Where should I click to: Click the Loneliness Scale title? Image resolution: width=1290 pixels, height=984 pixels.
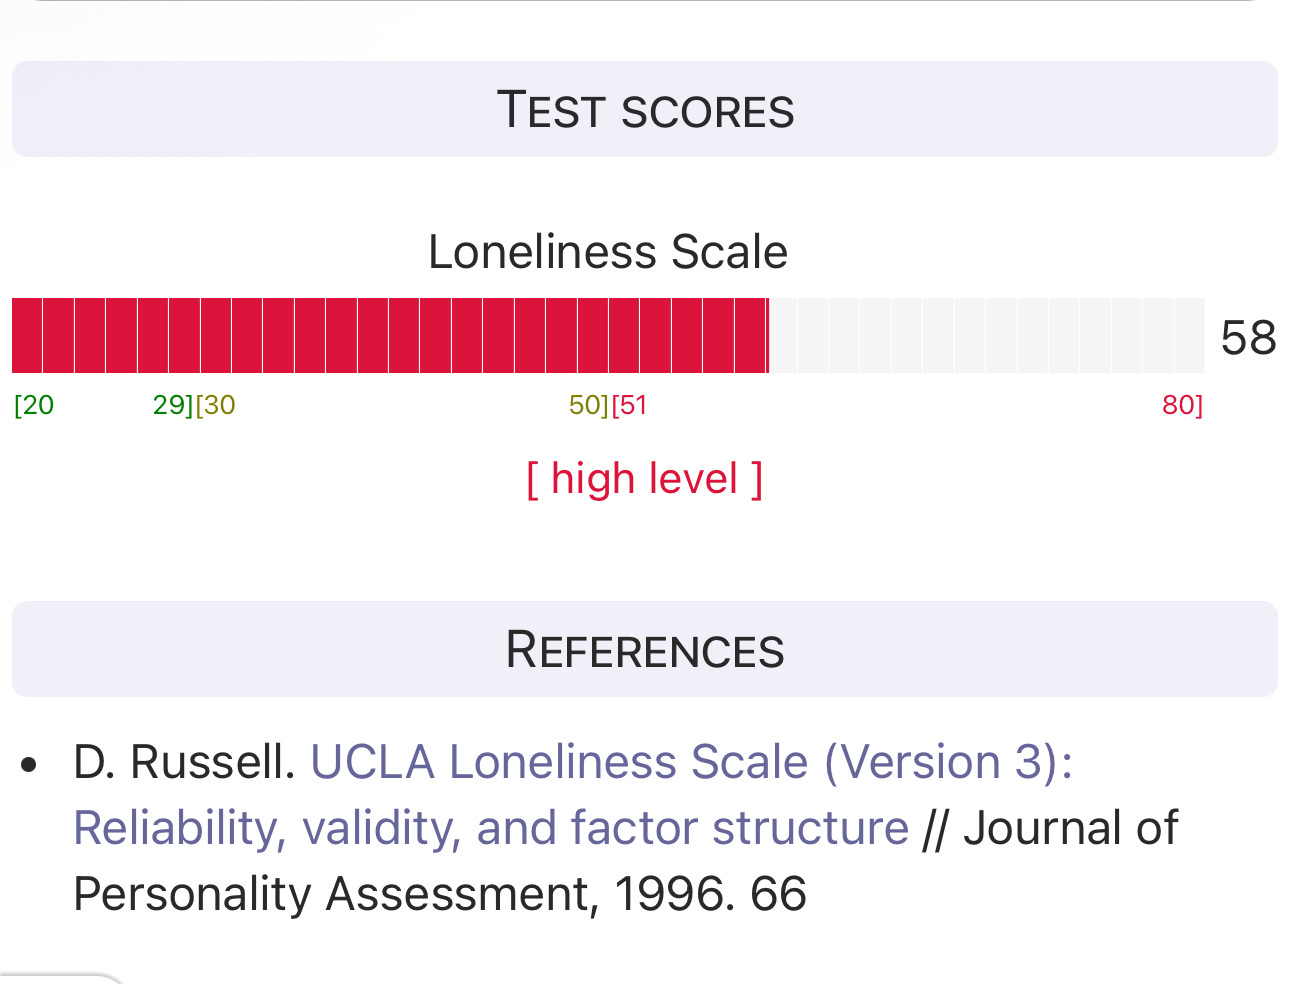tap(608, 252)
